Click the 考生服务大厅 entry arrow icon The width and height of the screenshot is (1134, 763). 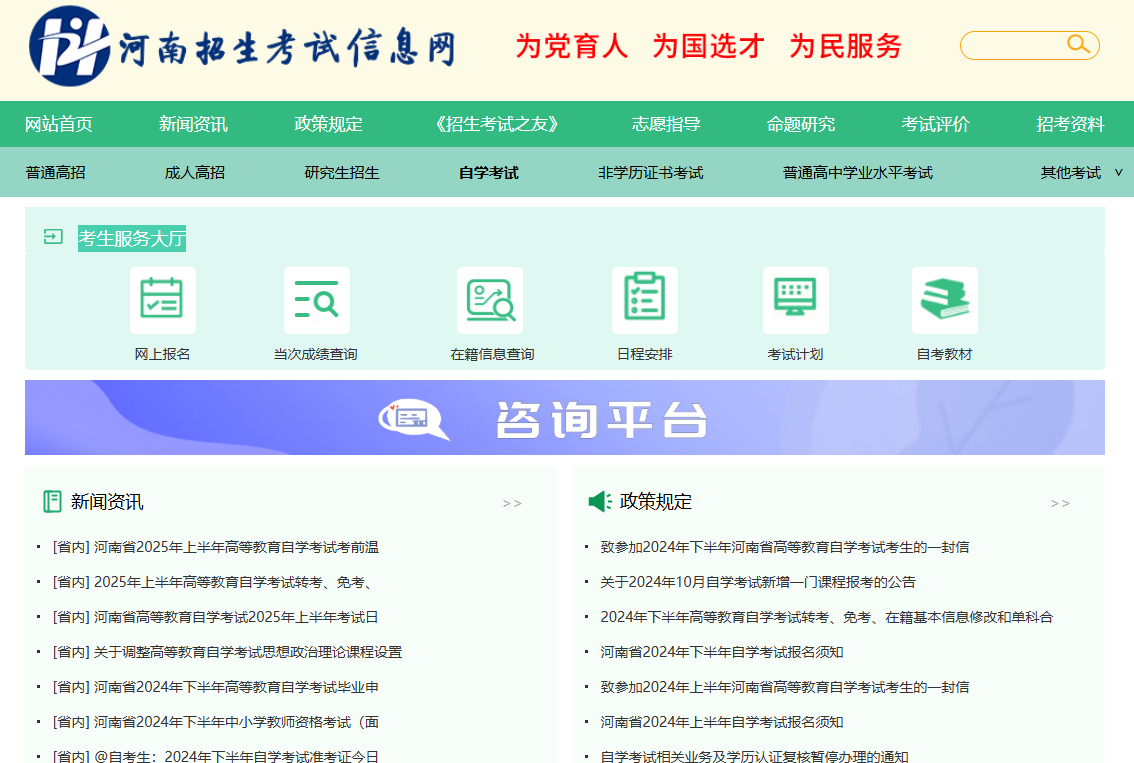coord(50,239)
